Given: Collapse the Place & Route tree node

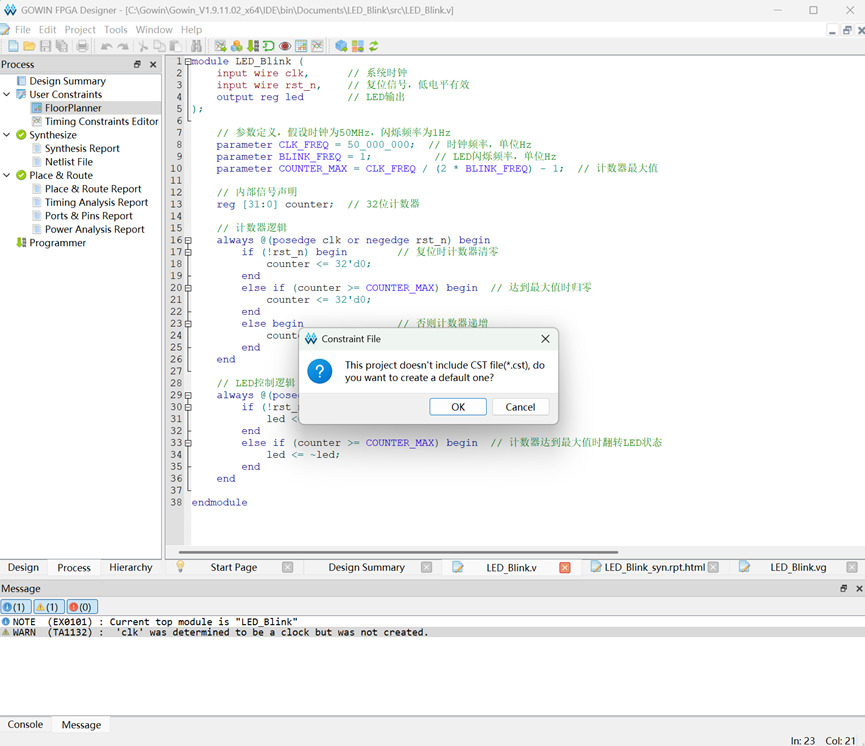Looking at the screenshot, I should pos(7,175).
